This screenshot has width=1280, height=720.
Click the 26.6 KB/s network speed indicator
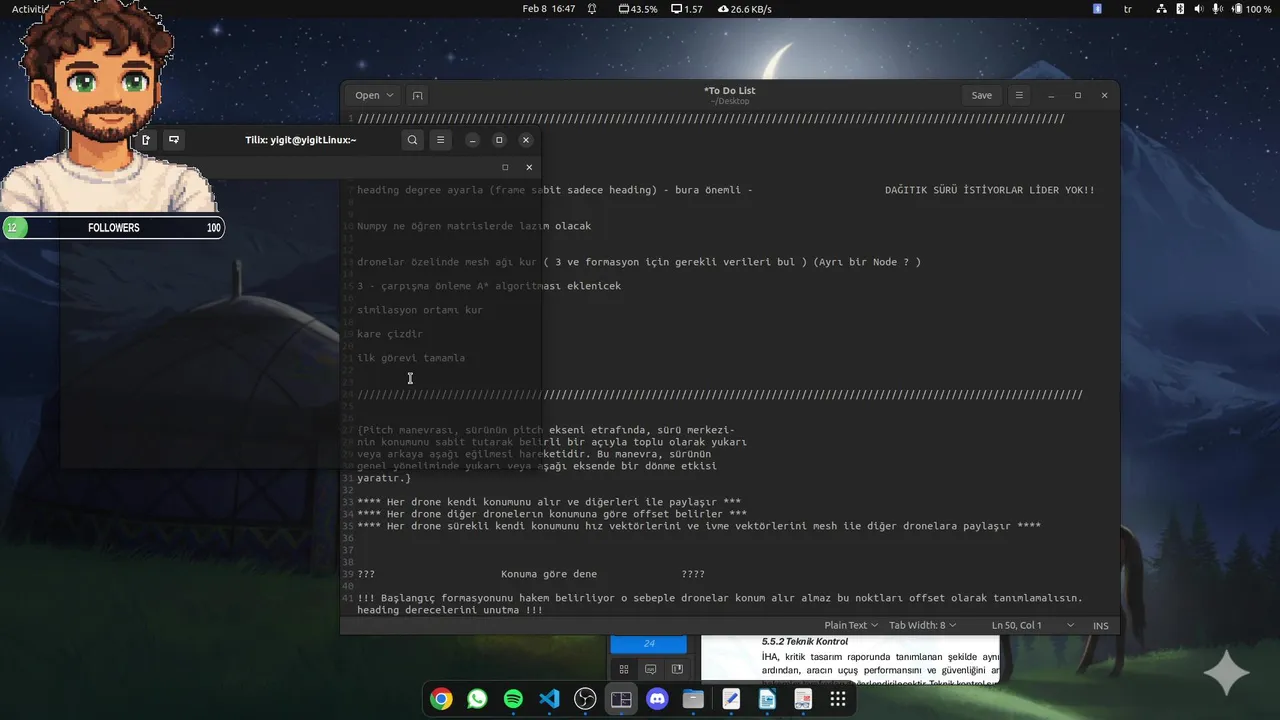(x=745, y=9)
